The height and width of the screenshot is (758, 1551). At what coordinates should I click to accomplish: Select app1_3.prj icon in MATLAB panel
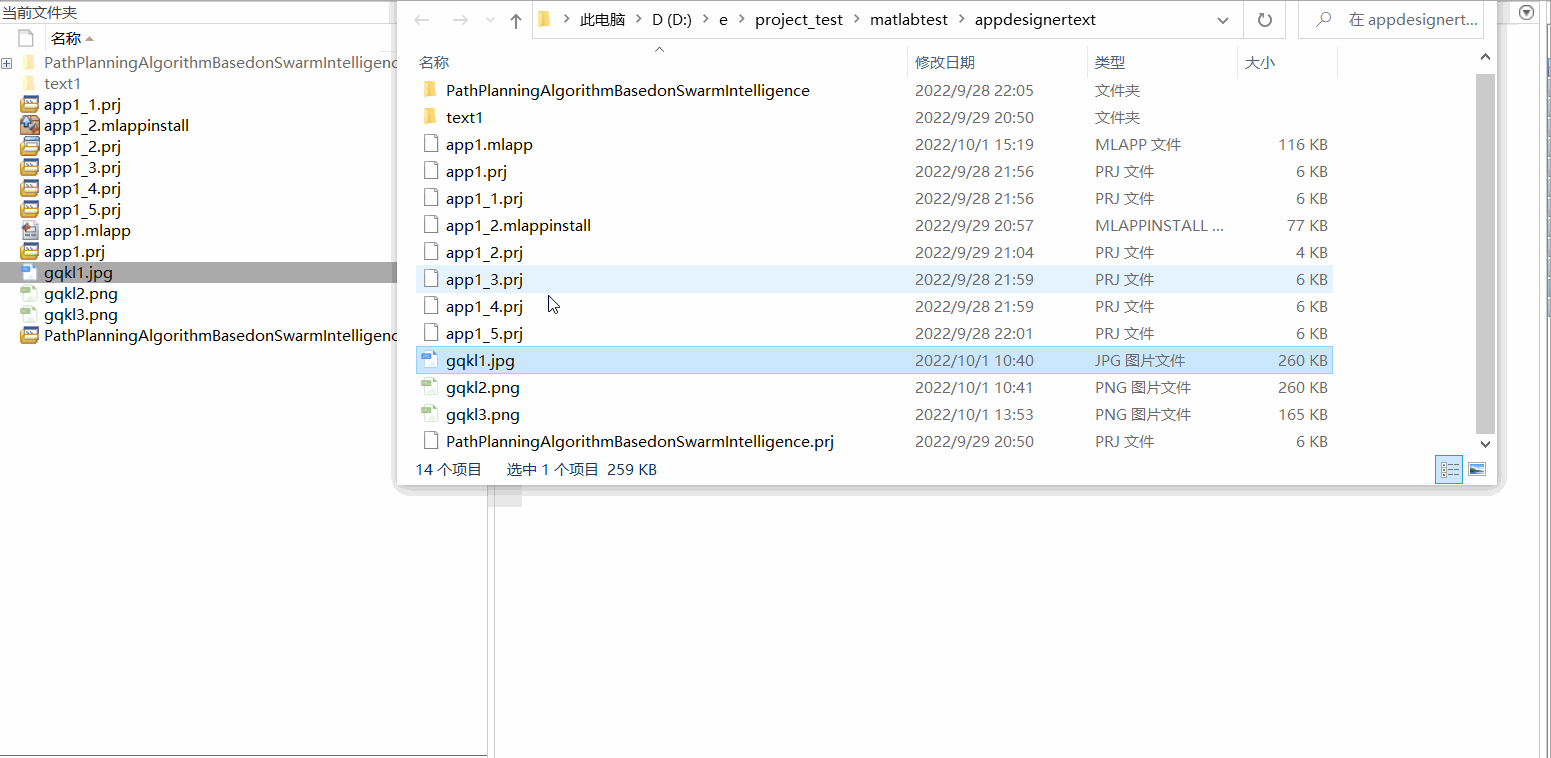[29, 167]
